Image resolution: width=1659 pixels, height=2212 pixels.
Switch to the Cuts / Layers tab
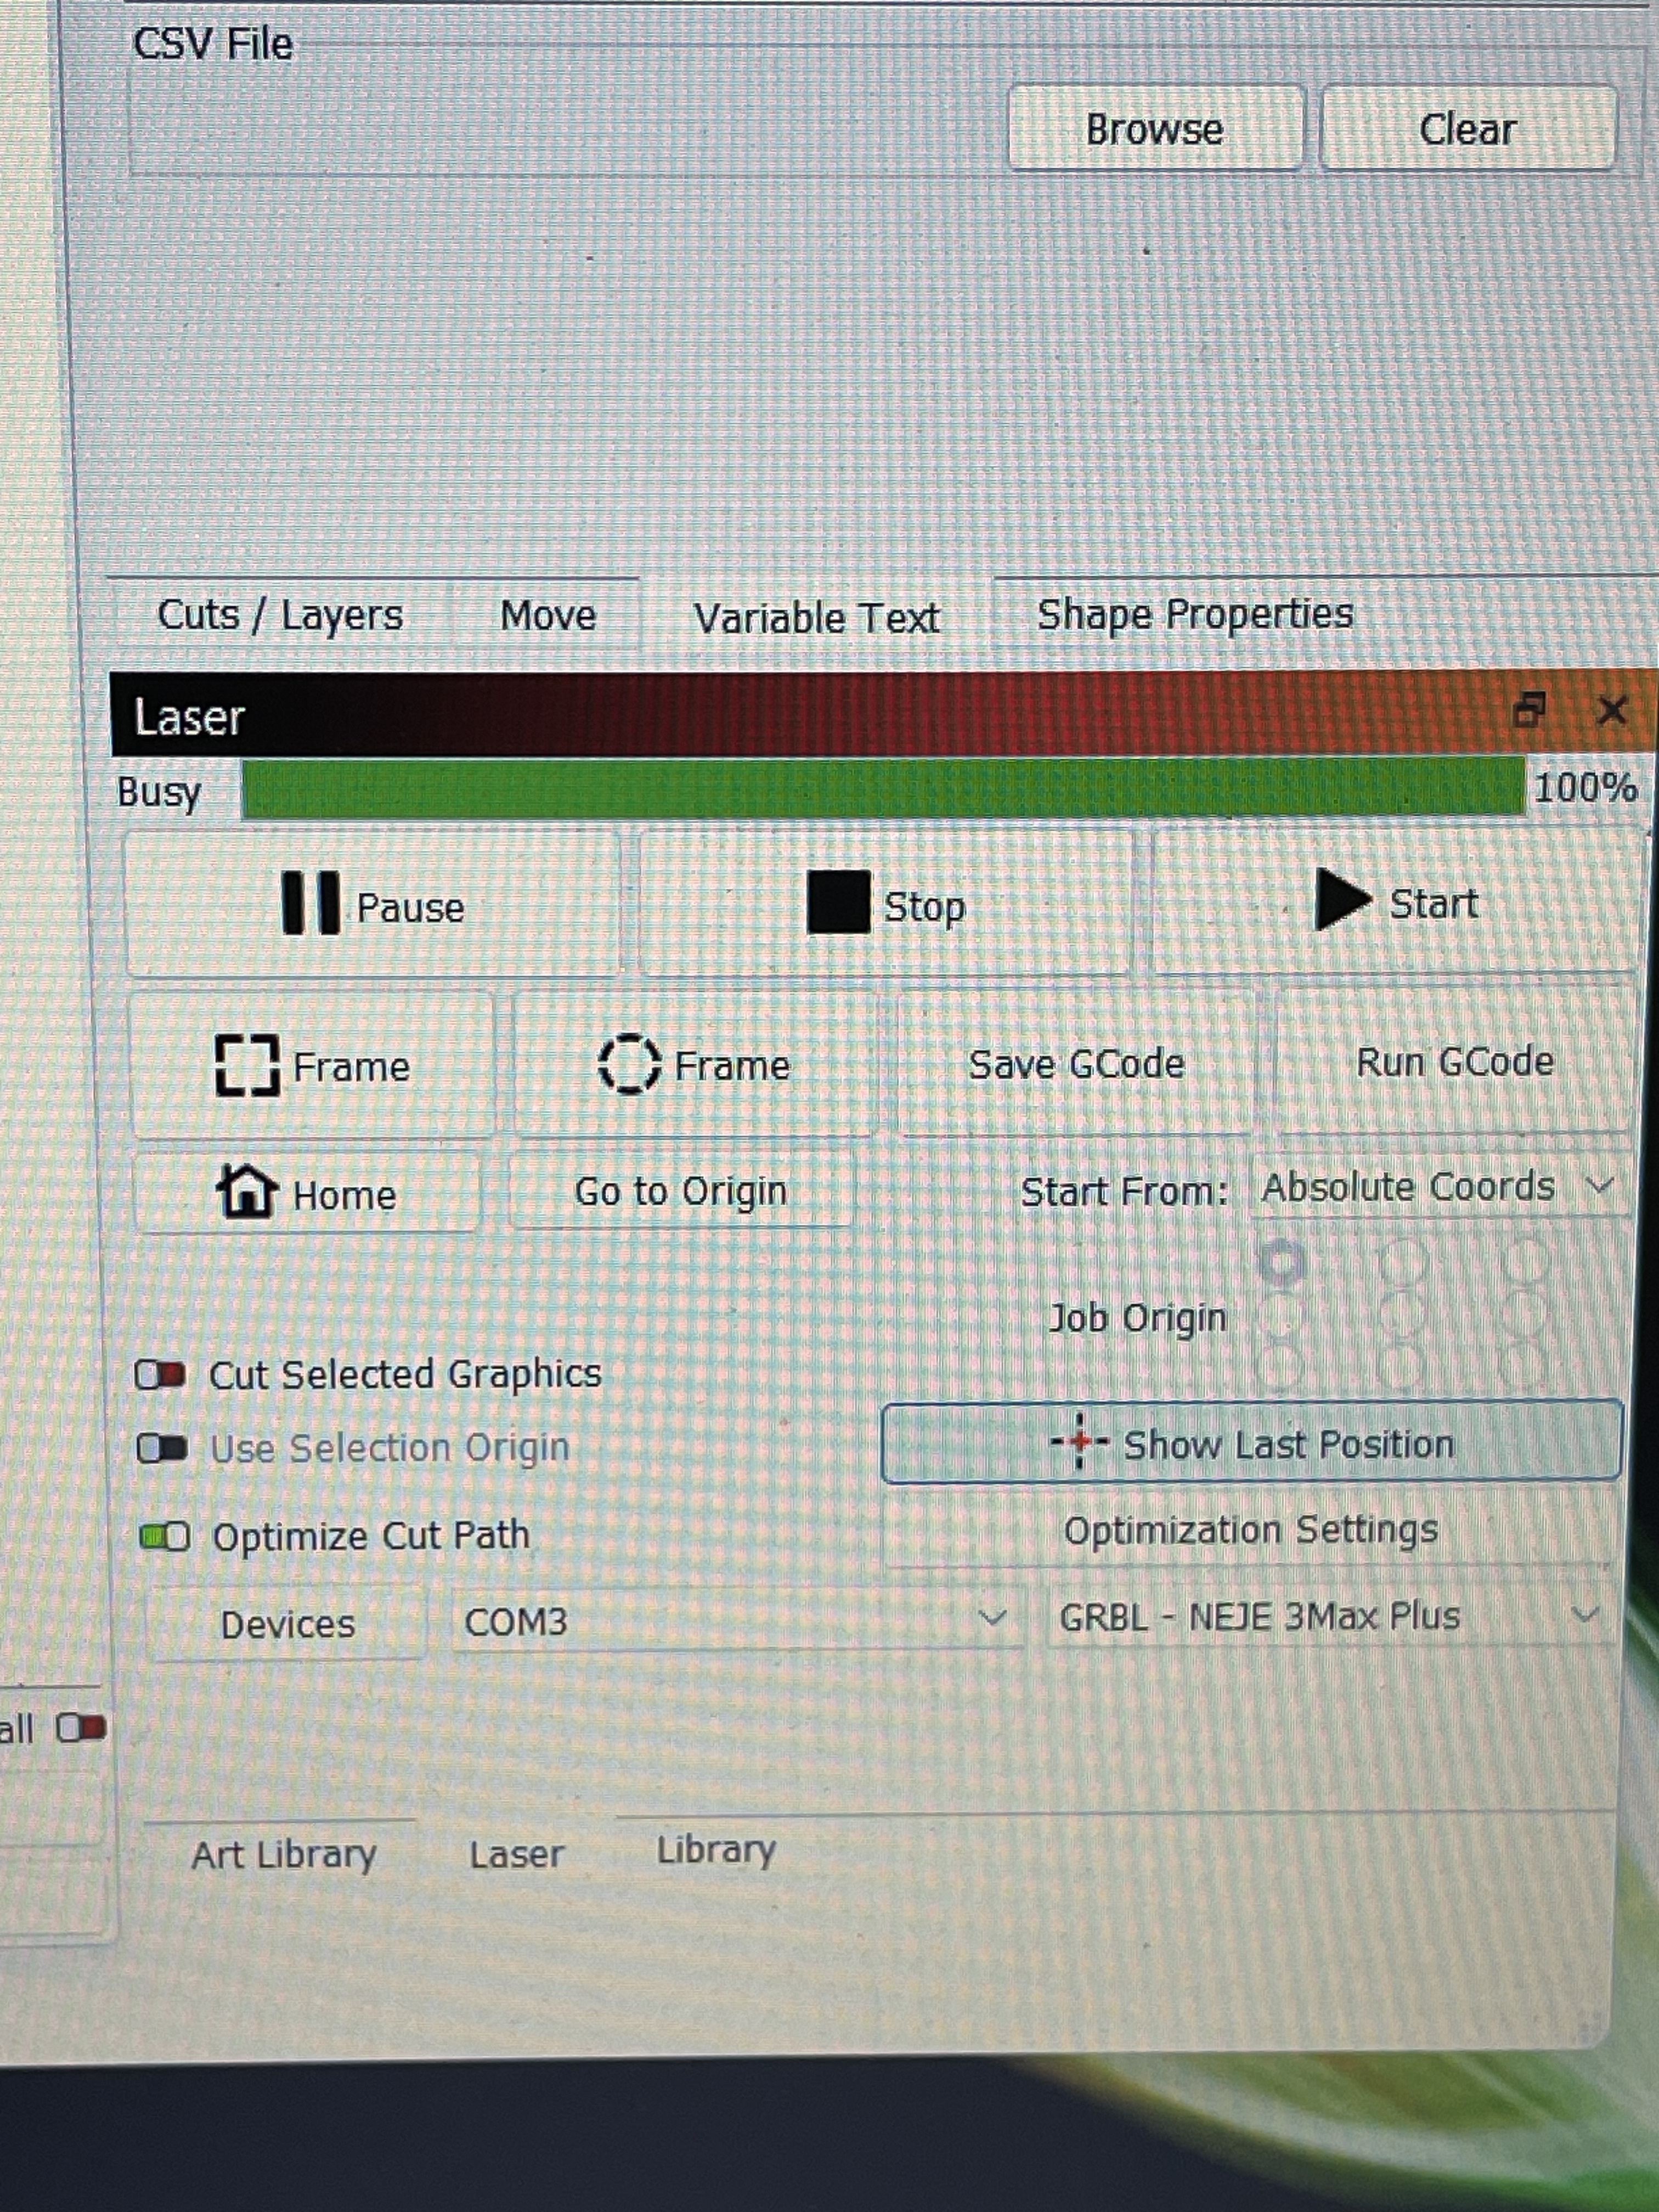point(280,615)
